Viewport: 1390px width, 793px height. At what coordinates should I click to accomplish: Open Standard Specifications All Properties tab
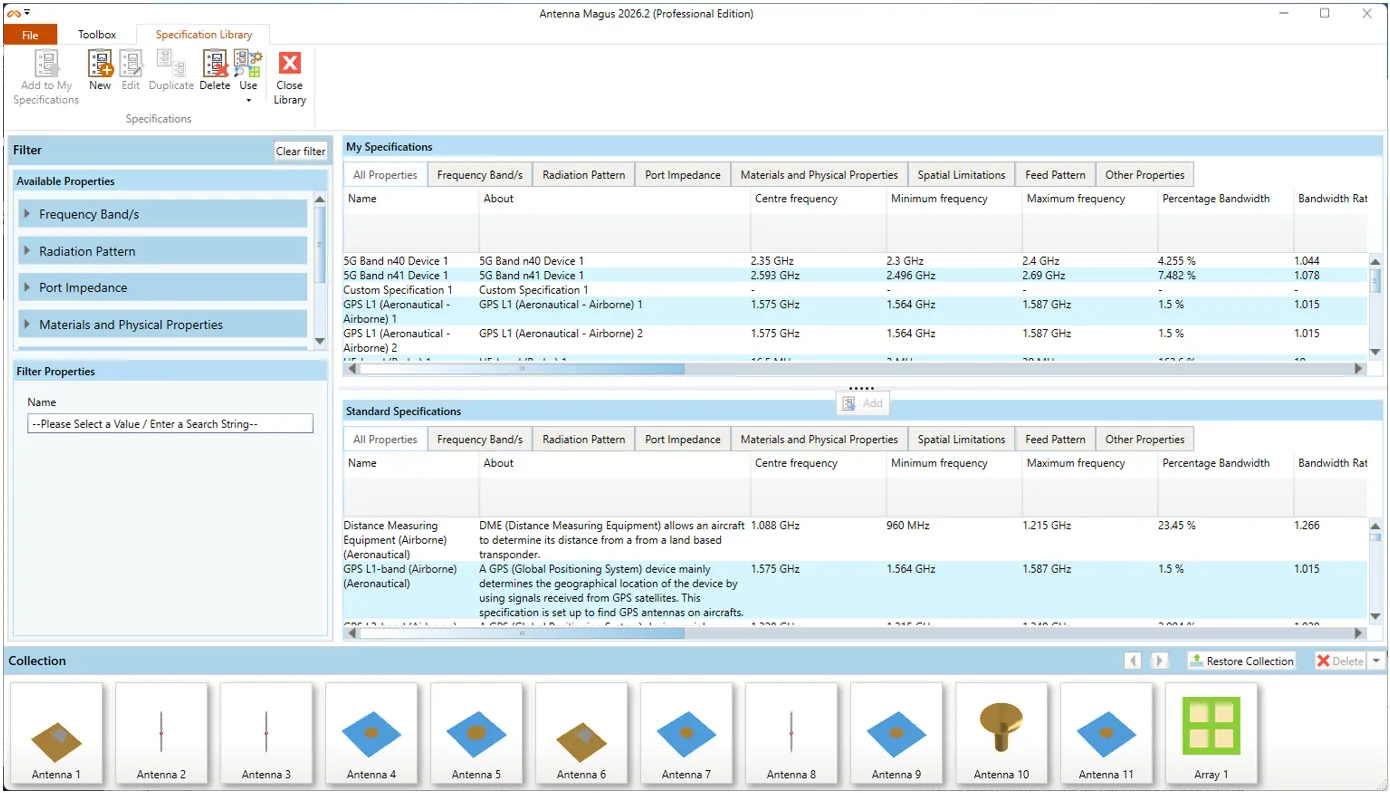click(385, 440)
